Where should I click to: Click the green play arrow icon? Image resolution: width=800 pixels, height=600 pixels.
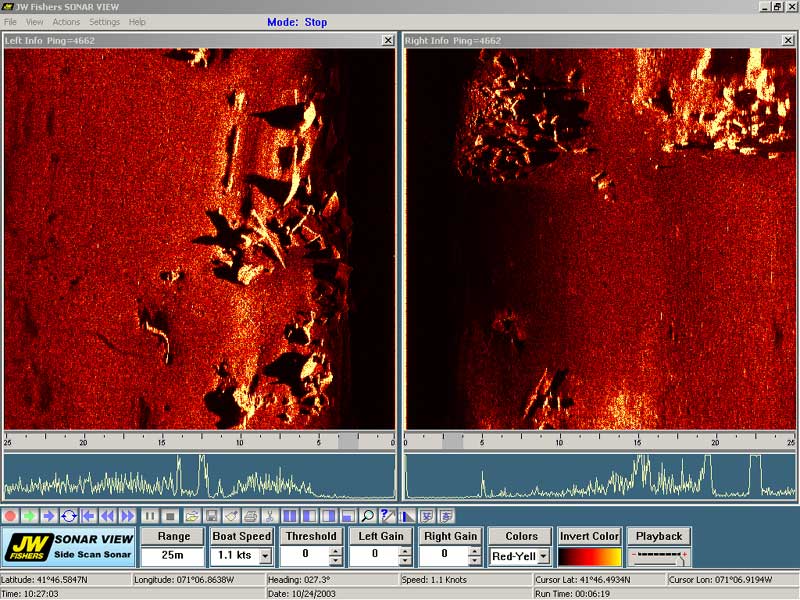click(30, 516)
